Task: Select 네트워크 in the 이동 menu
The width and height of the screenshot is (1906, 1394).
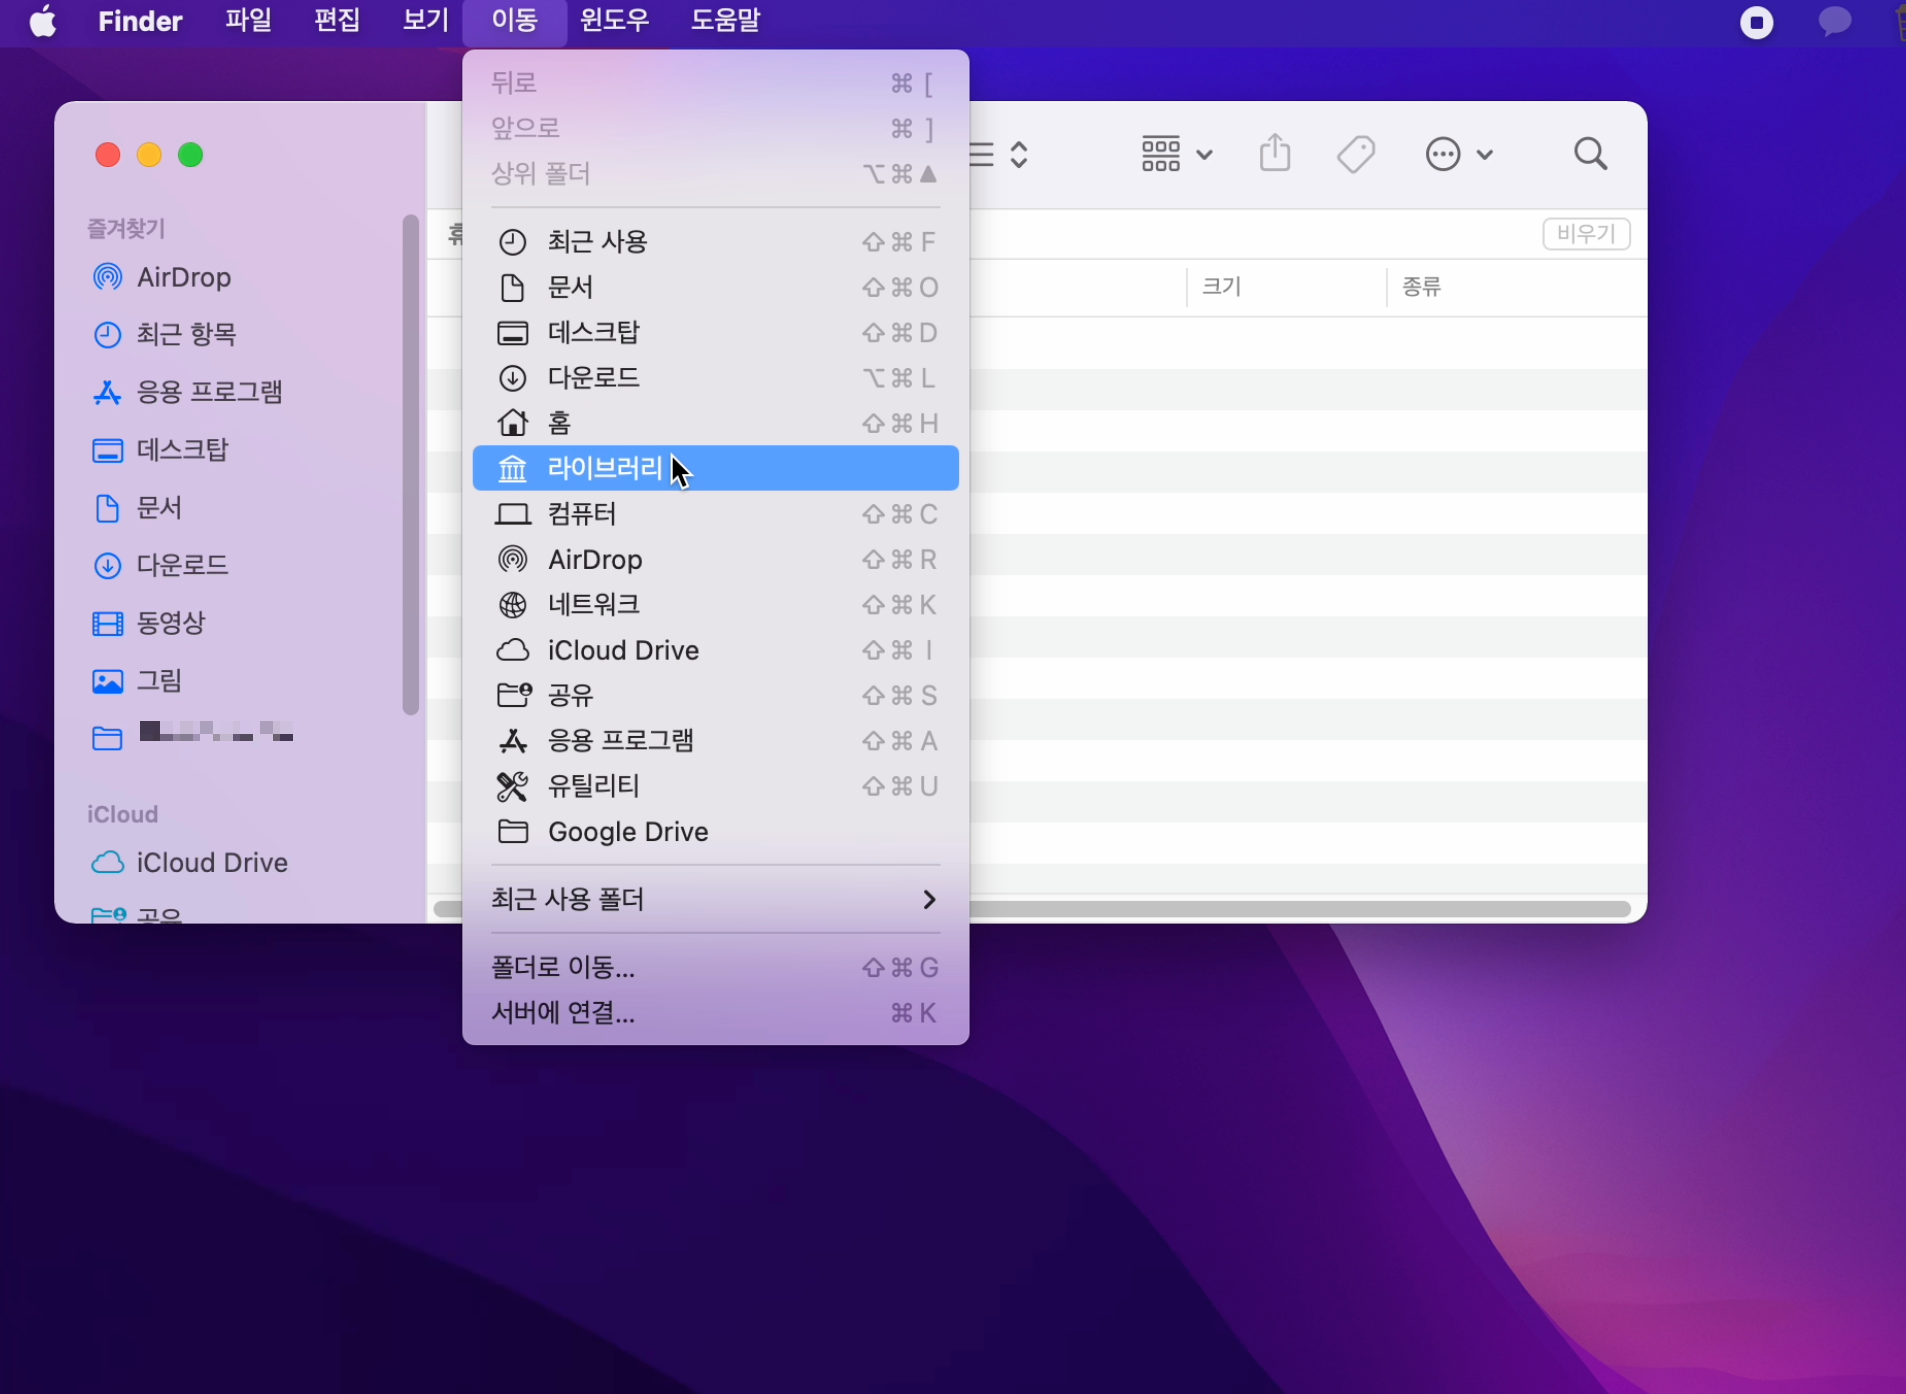Action: [x=715, y=605]
